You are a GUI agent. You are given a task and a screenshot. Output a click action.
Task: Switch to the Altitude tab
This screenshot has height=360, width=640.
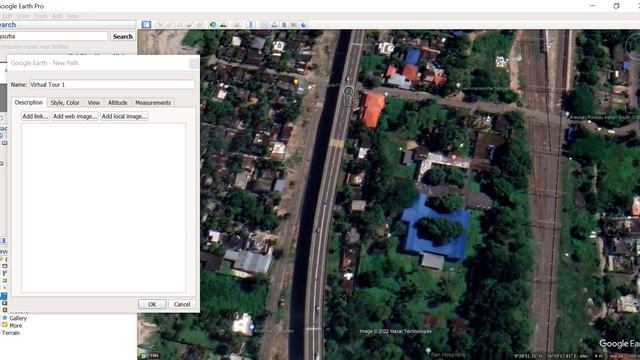118,103
